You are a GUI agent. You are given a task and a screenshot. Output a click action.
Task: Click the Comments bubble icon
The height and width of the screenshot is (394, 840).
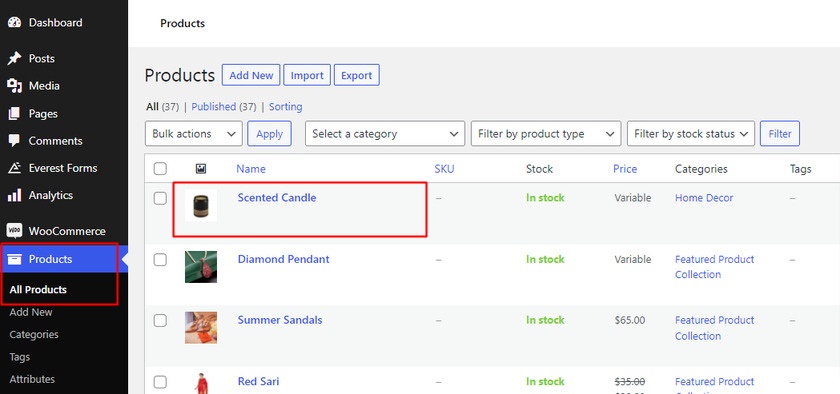[14, 141]
